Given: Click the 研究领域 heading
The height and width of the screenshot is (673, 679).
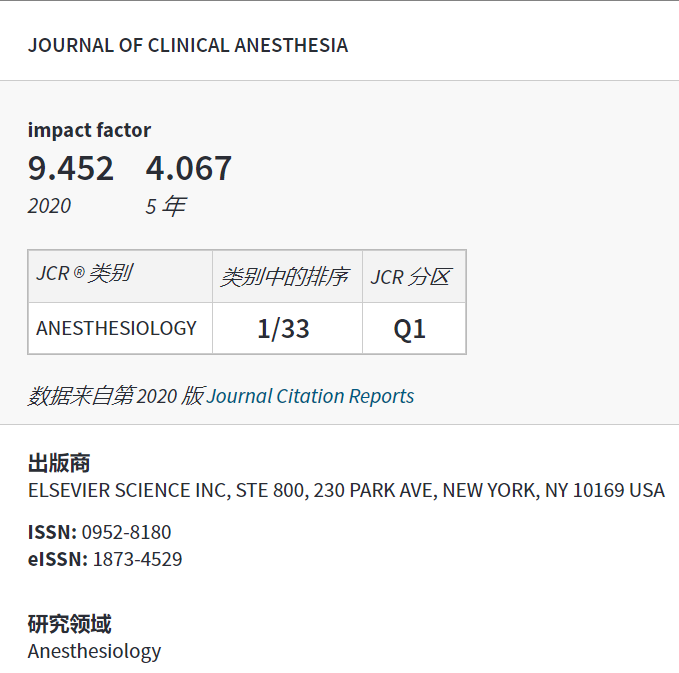Looking at the screenshot, I should [69, 625].
